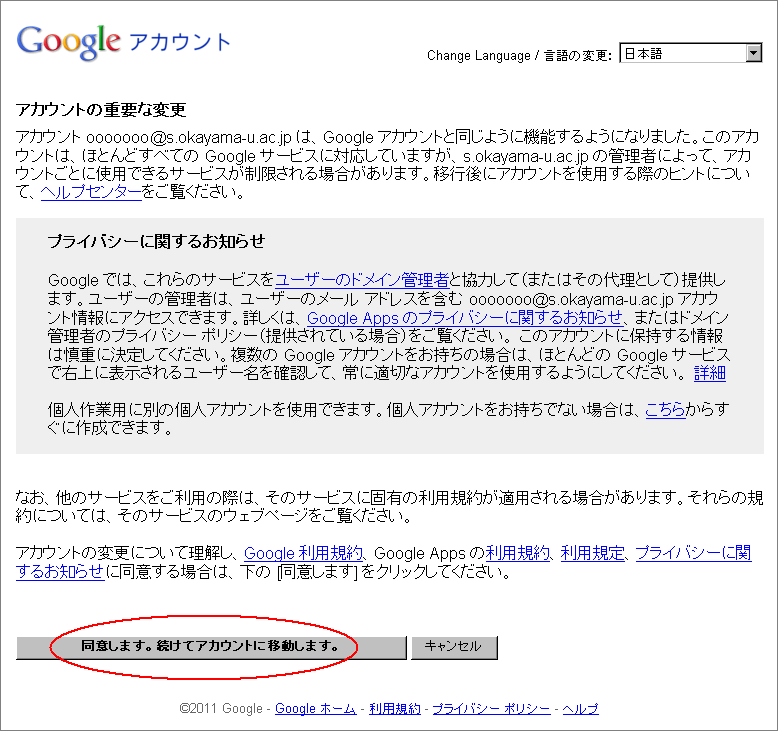Open Google Apps のプライバシーに関するお知らせ link

pos(464,318)
